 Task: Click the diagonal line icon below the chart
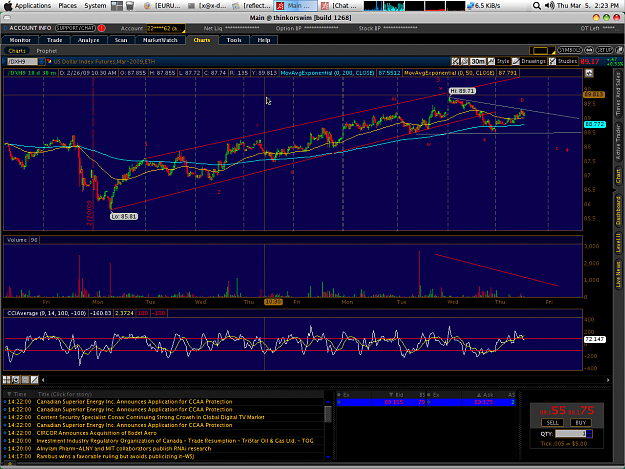[x=35, y=380]
